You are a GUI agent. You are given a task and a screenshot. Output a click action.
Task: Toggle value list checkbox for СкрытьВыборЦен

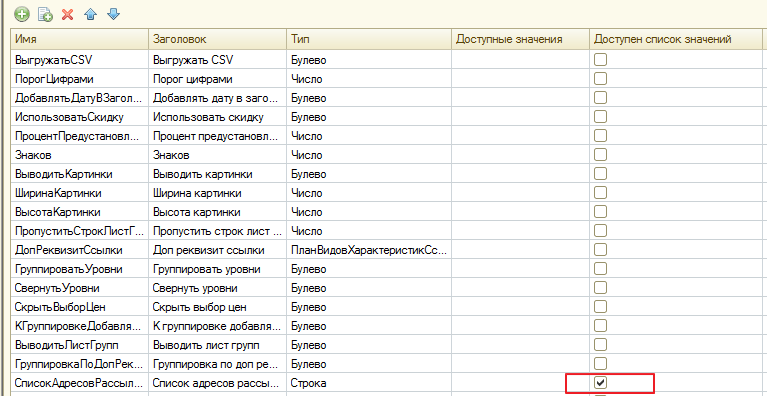(x=600, y=307)
